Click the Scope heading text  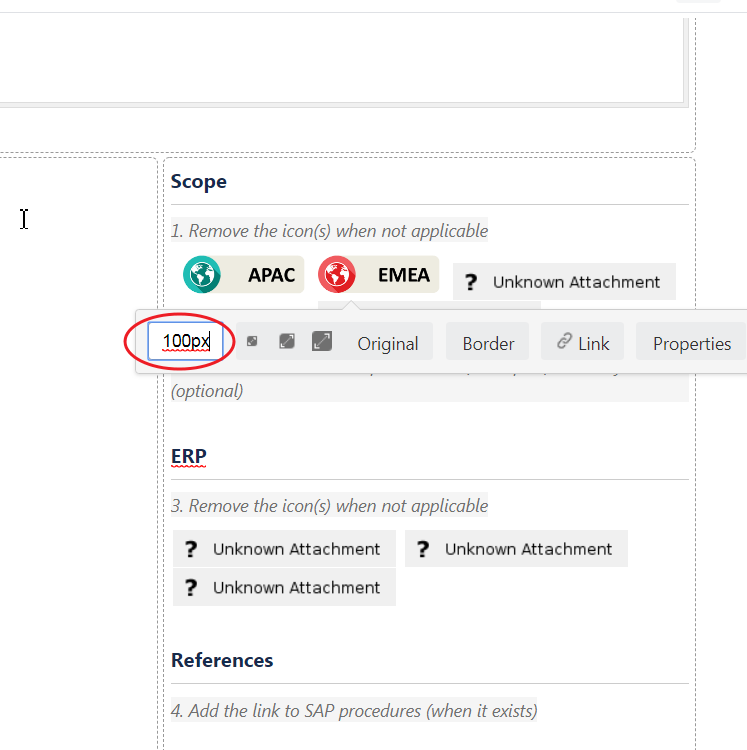pos(199,182)
